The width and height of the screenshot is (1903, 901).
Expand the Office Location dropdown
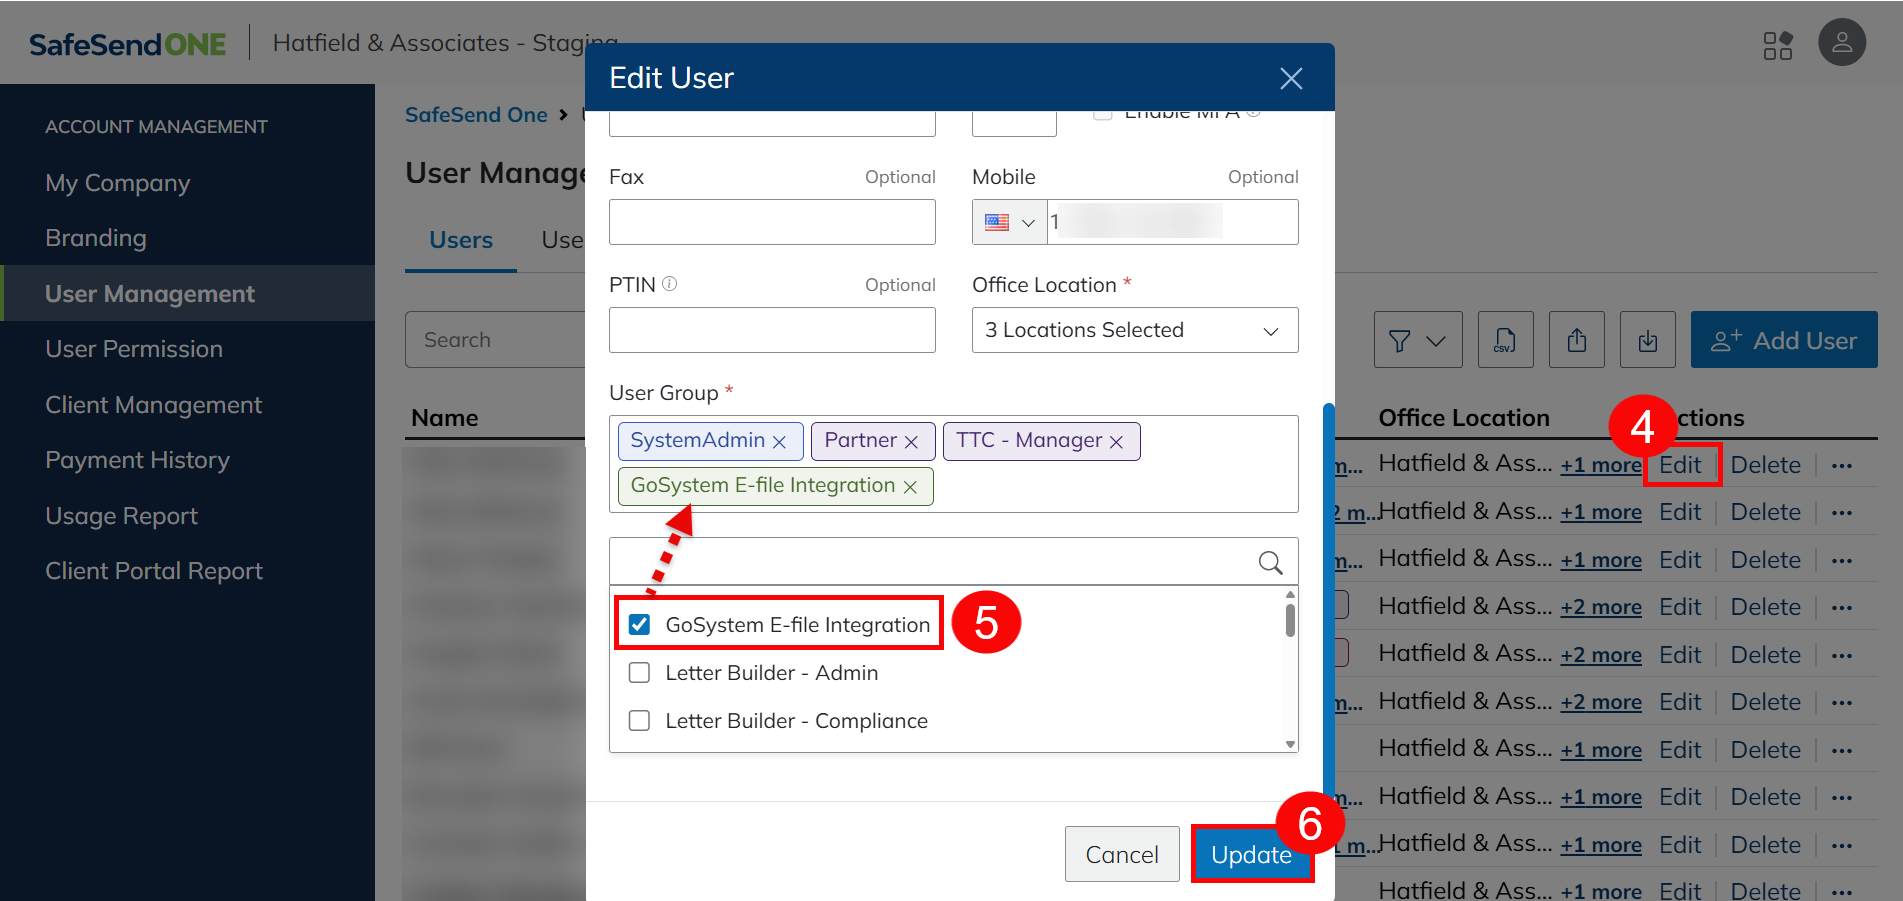coord(1134,330)
